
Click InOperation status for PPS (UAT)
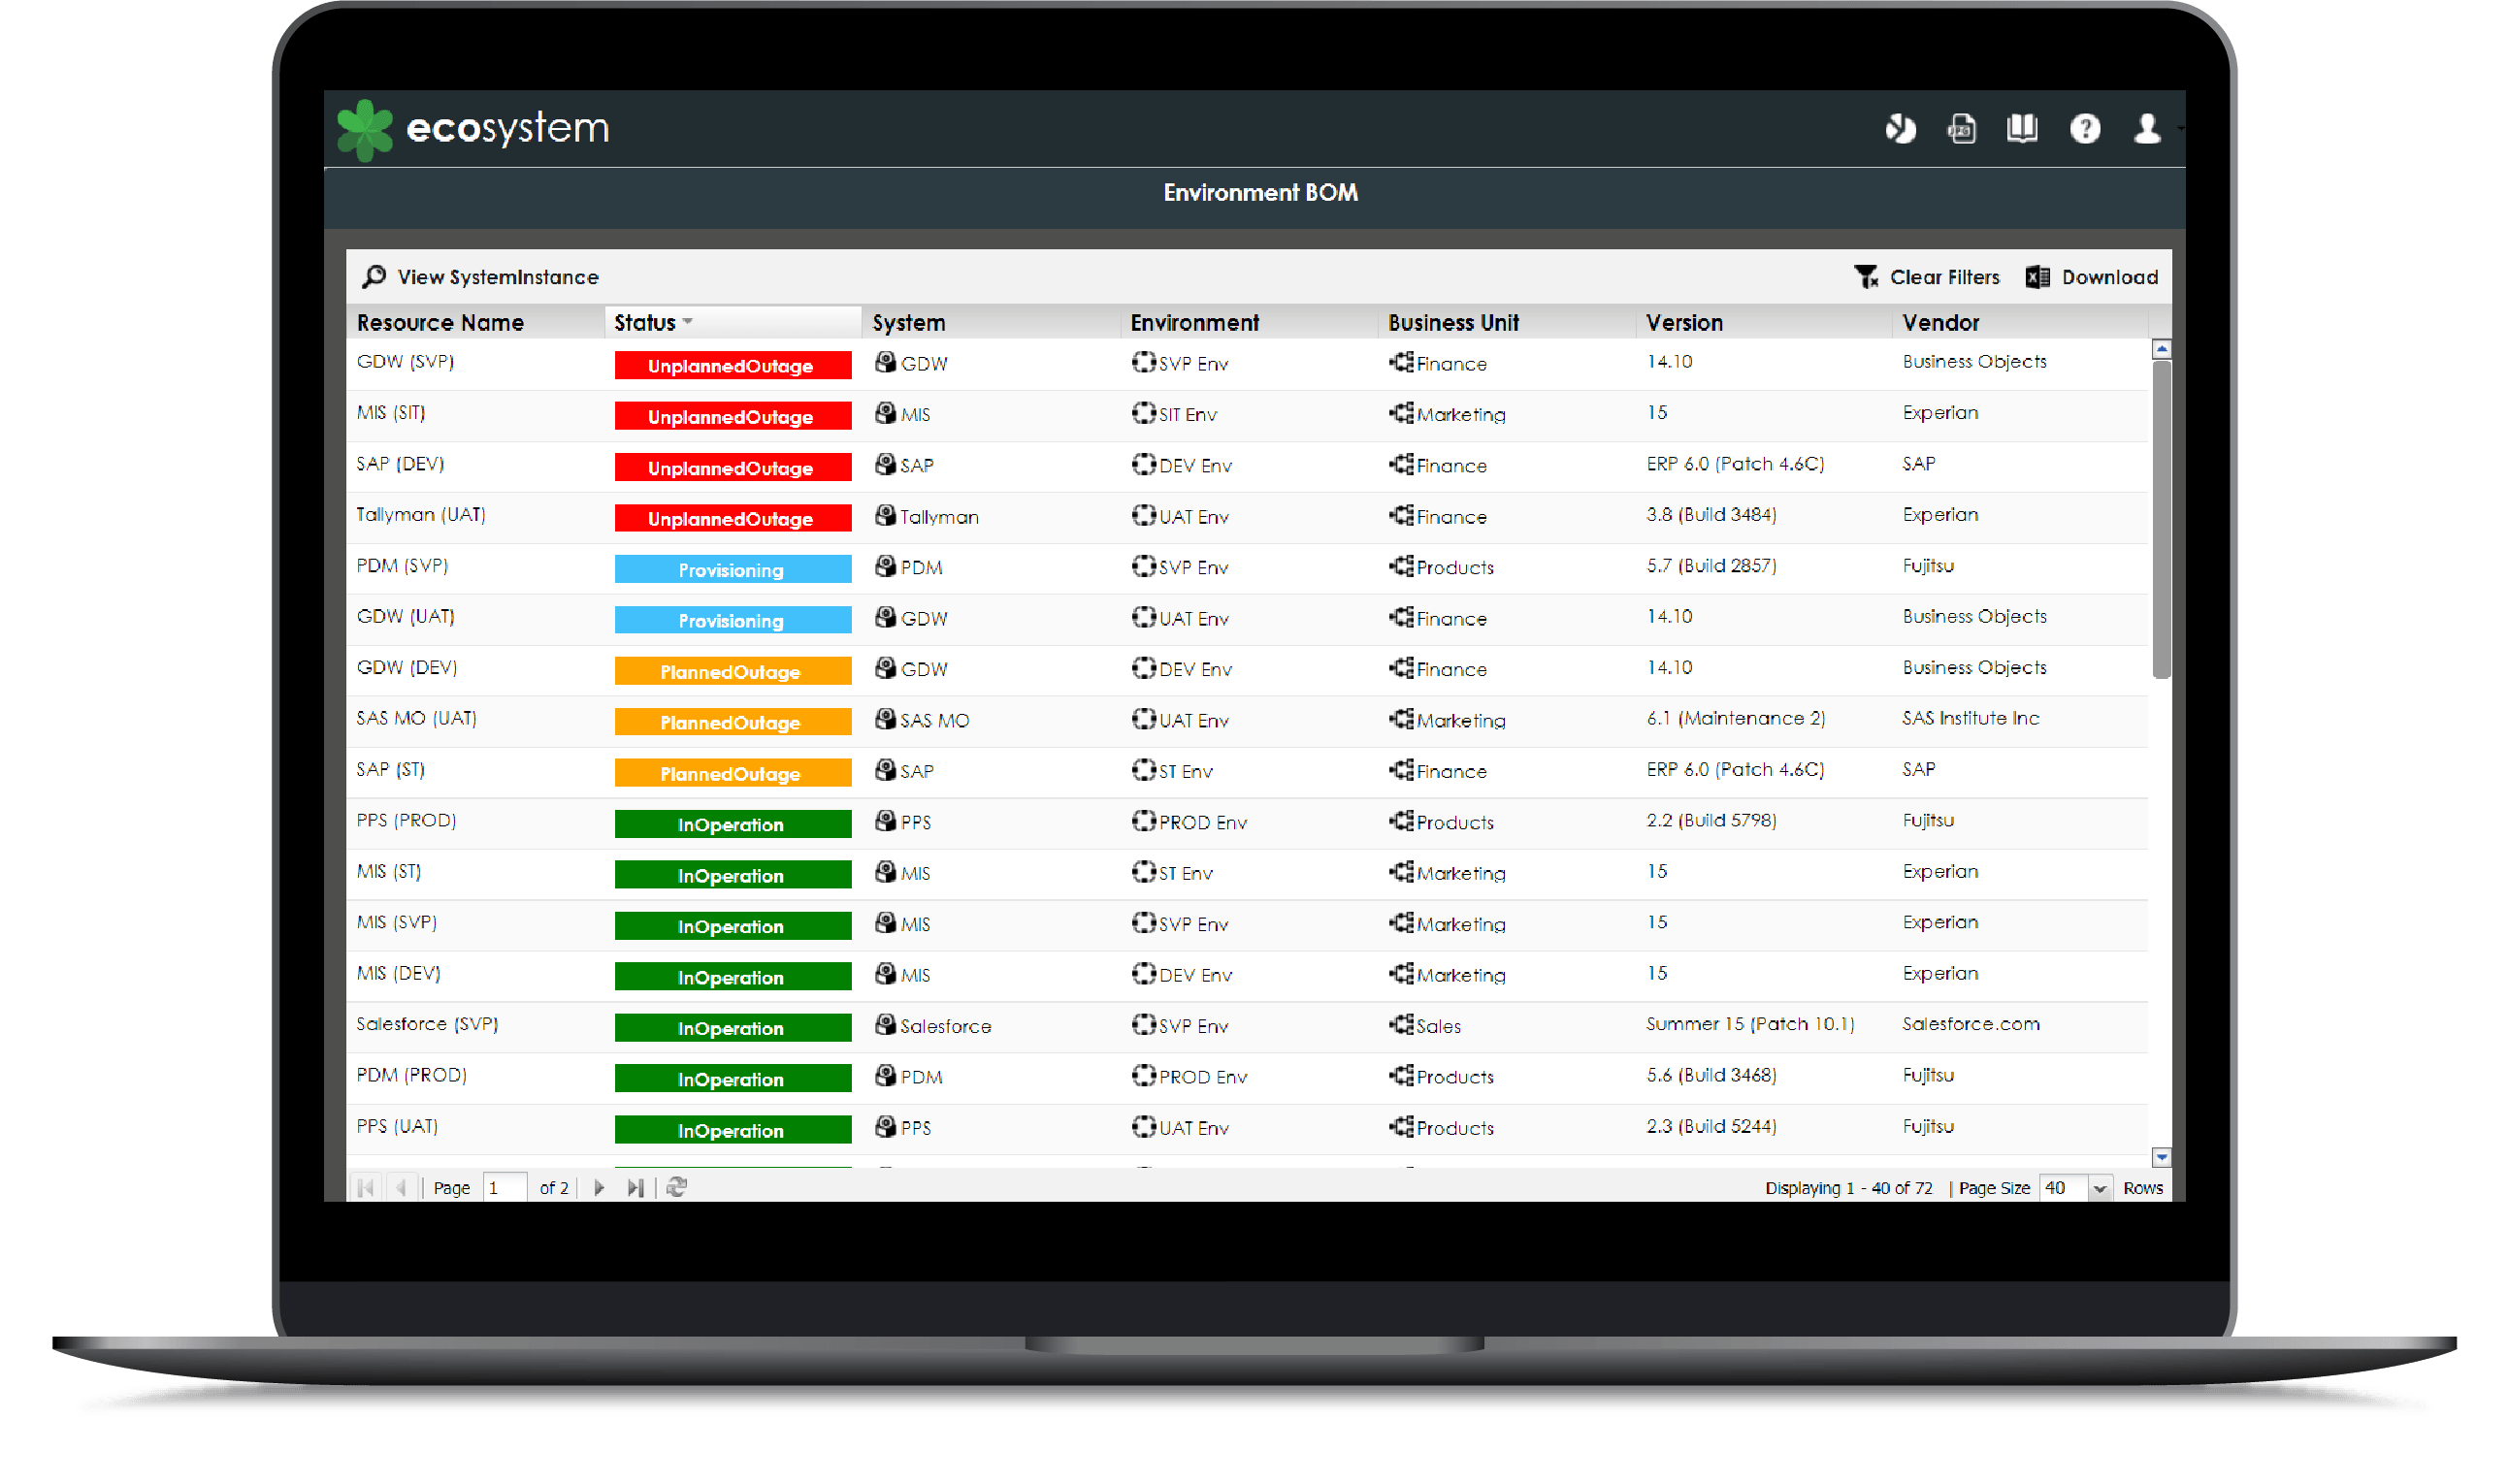[x=733, y=1130]
